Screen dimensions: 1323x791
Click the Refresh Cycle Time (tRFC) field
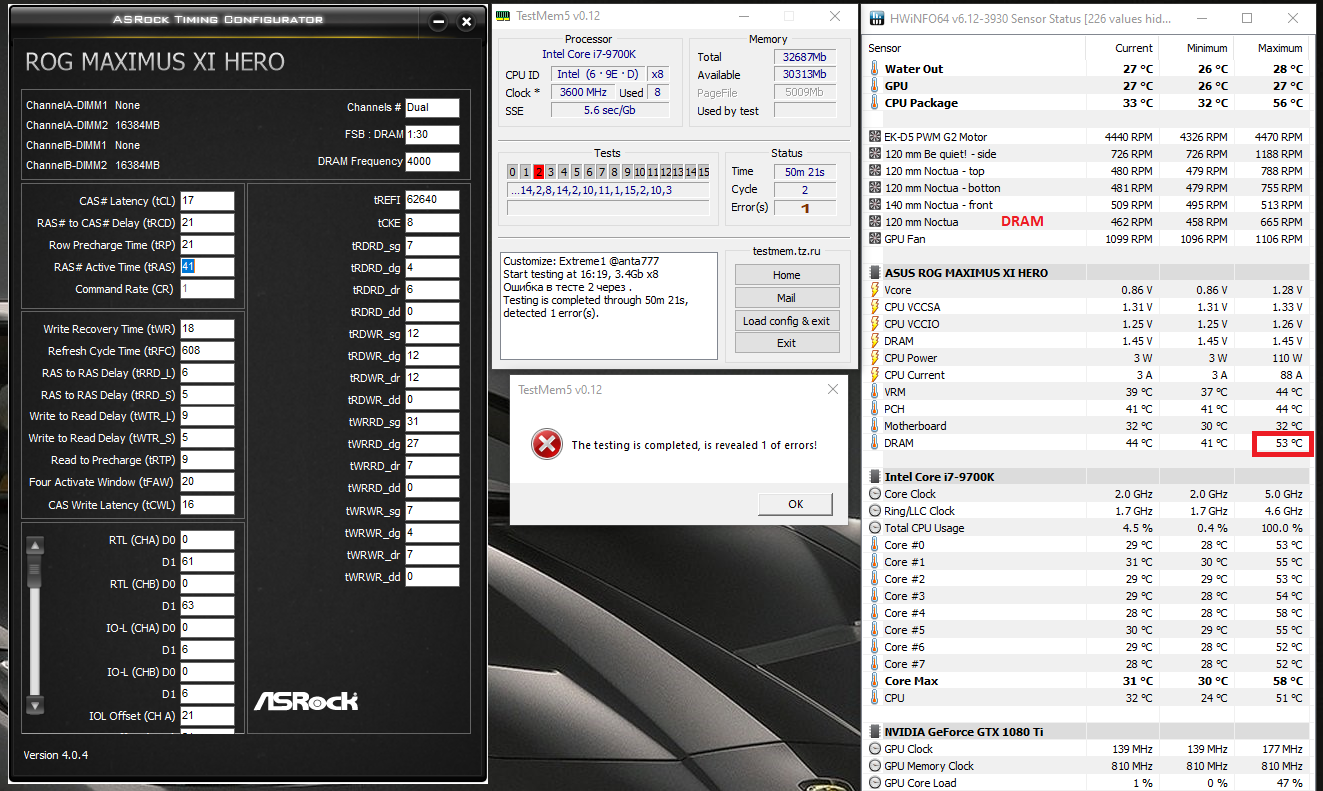[x=207, y=351]
